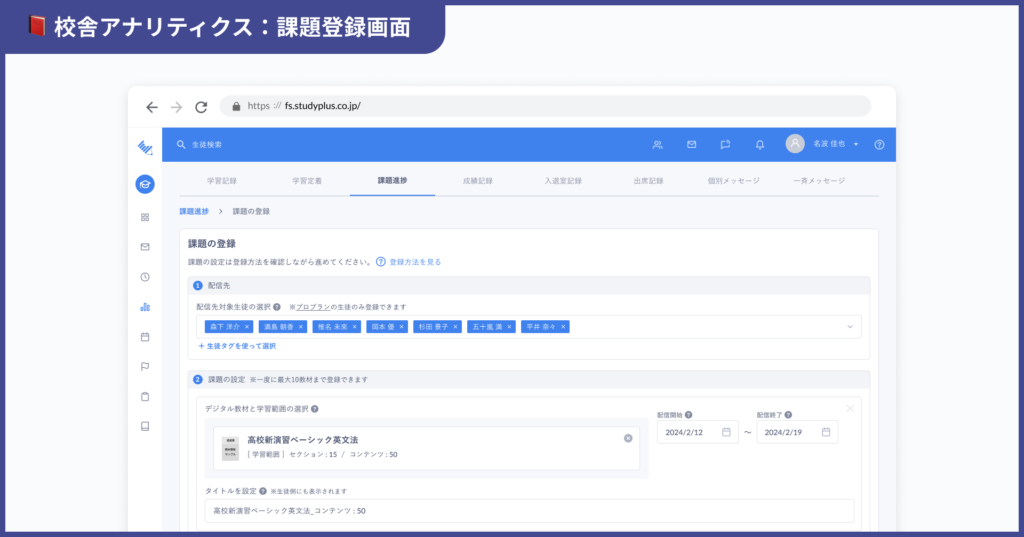Click the lock icon in the address bar
The width and height of the screenshot is (1024, 537).
tap(236, 106)
